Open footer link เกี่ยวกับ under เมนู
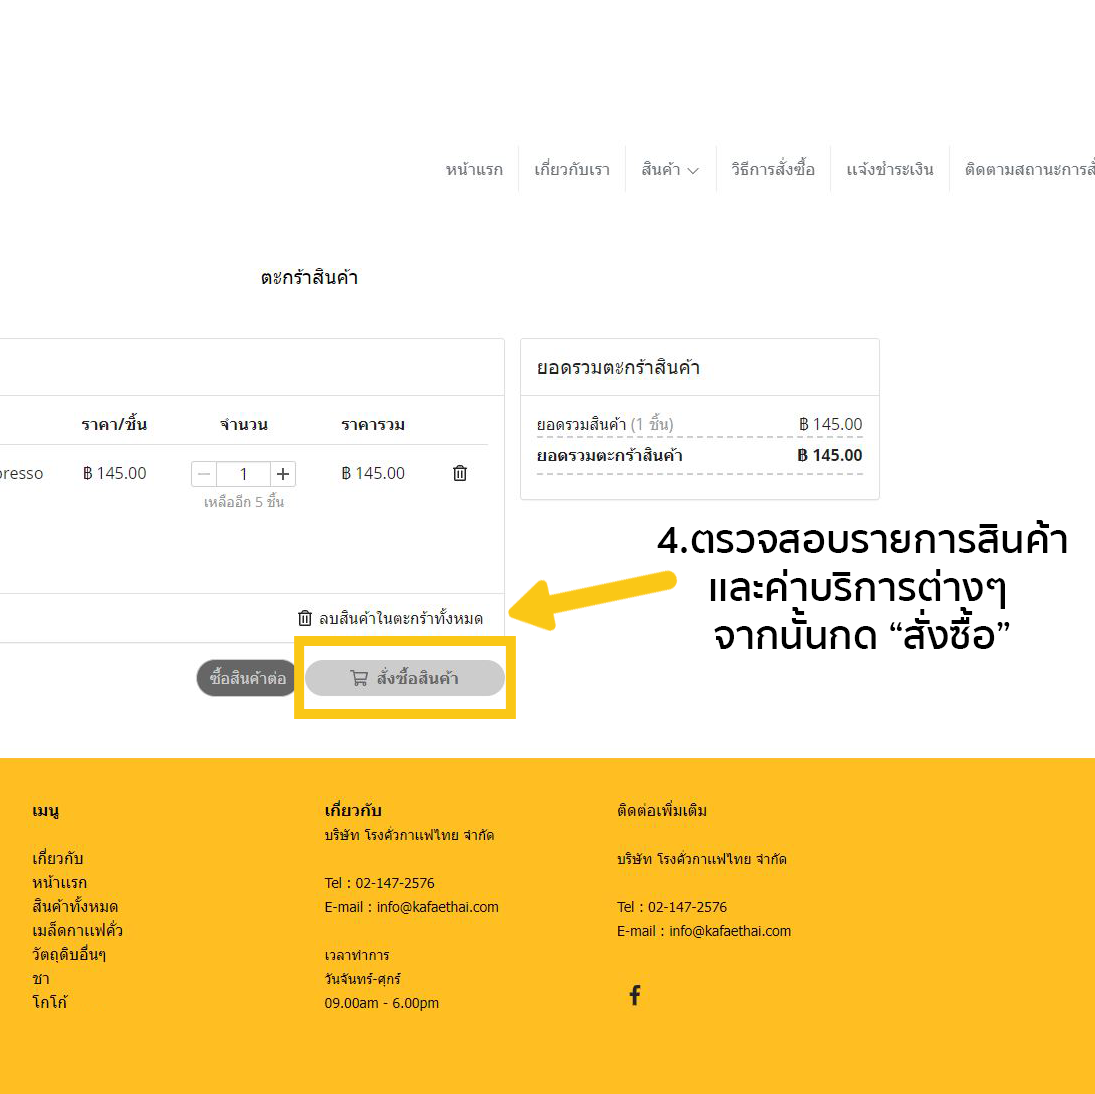Screen dimensions: 1095x1094 58,859
